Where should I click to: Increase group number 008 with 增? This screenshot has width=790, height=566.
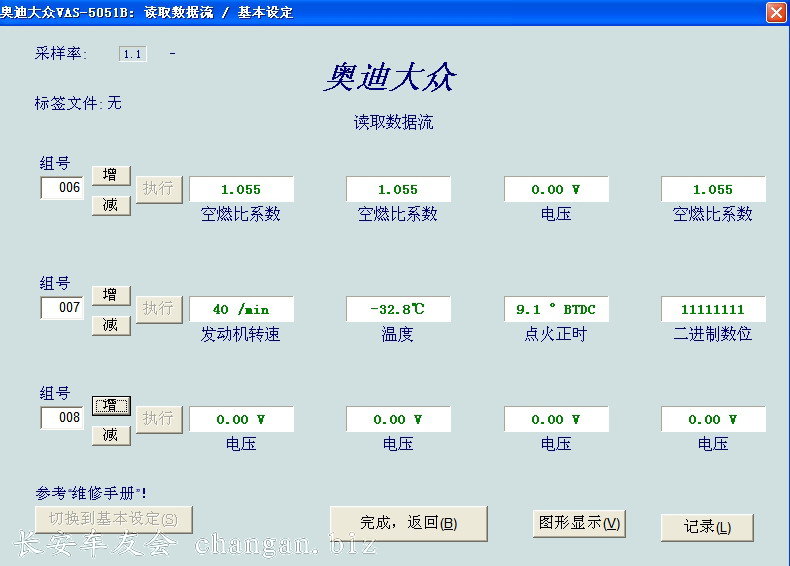click(111, 405)
